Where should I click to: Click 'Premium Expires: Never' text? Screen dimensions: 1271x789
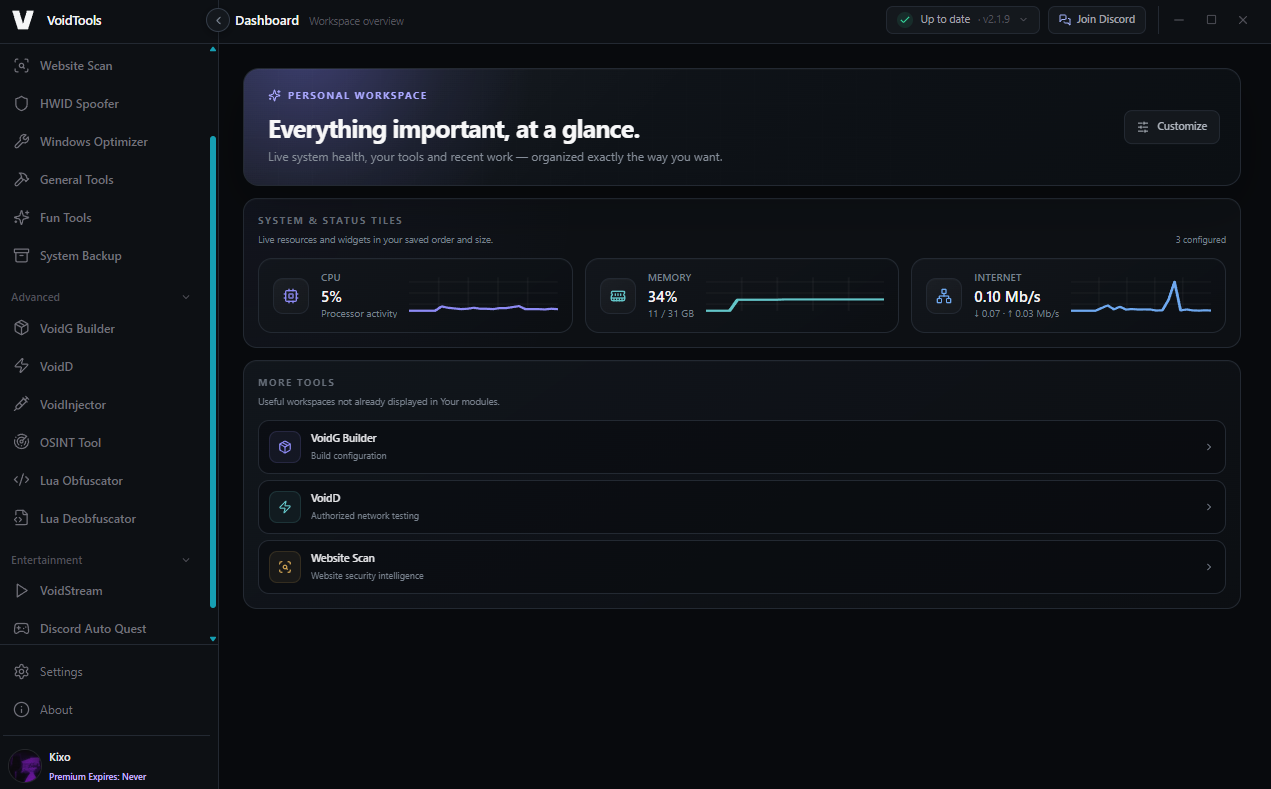click(x=98, y=777)
